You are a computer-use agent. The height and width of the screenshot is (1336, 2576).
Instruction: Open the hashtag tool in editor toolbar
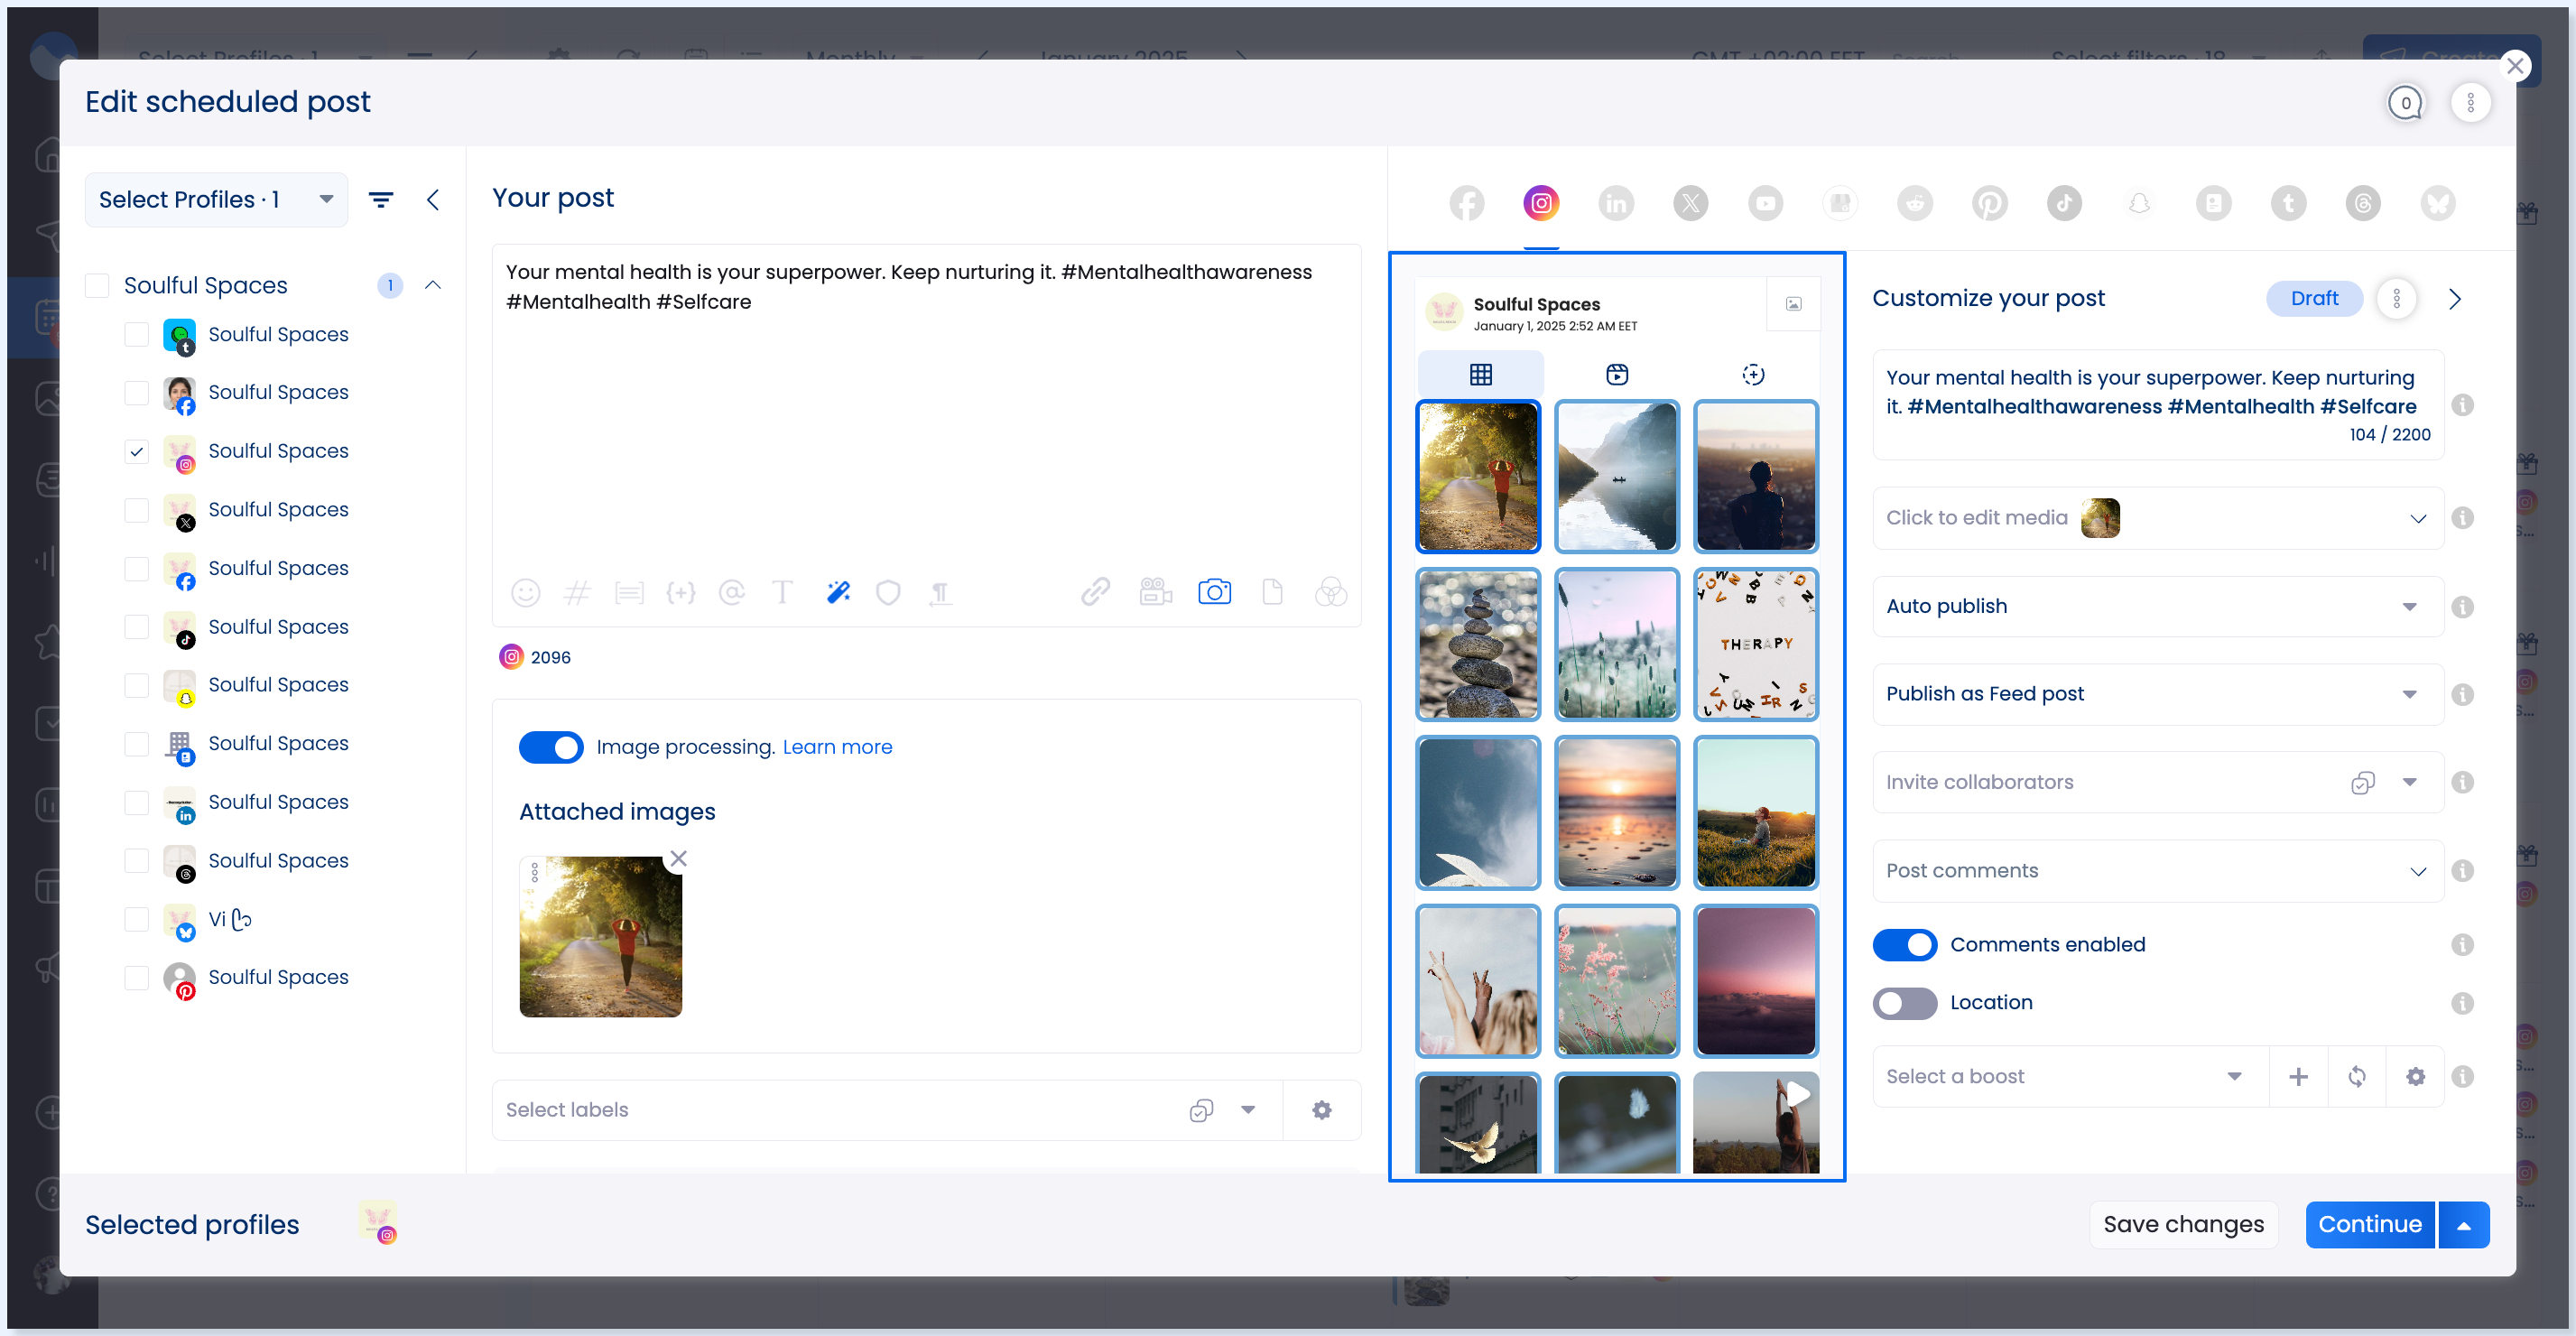(577, 593)
